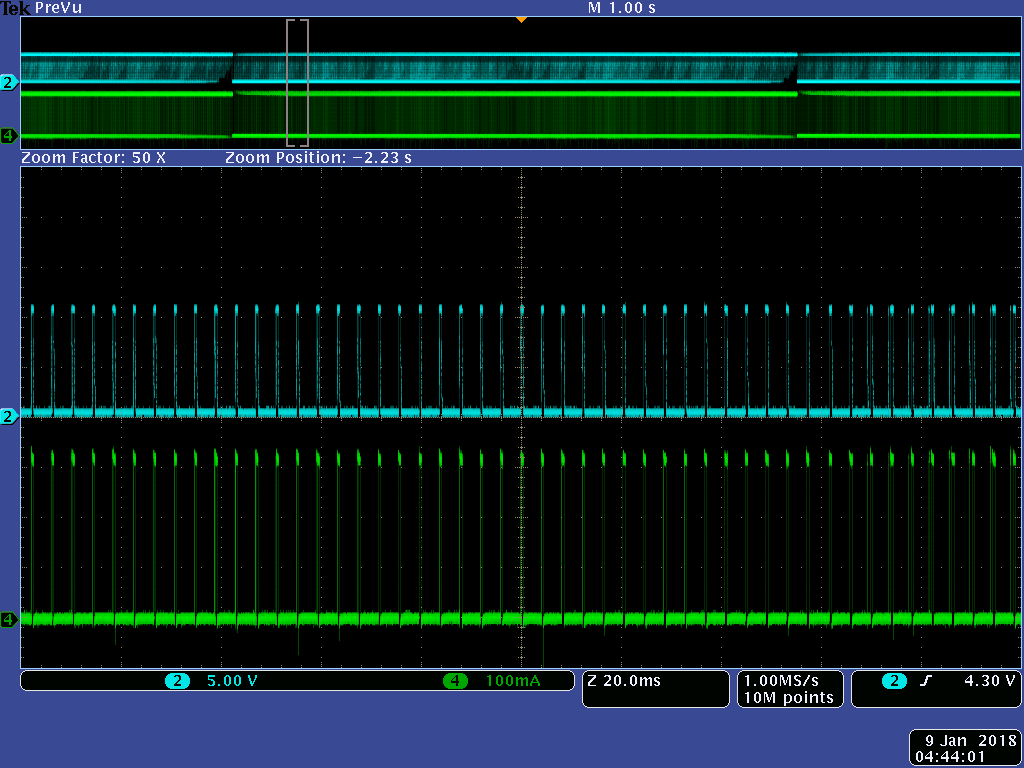Click the M 1.00 s timebase readout
1024x768 pixels.
tap(622, 8)
